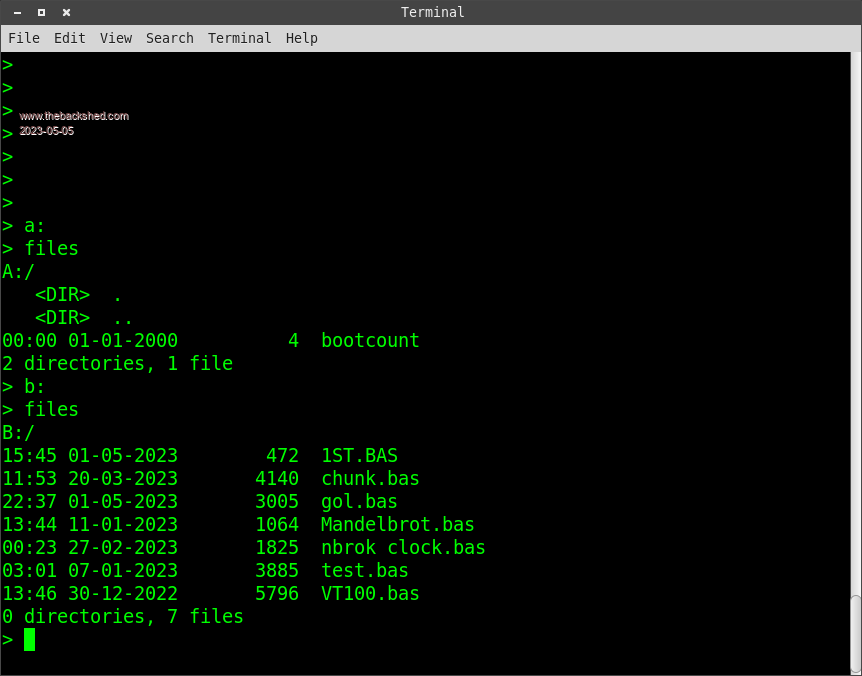
Task: Minimize the Terminal window
Action: pos(18,12)
